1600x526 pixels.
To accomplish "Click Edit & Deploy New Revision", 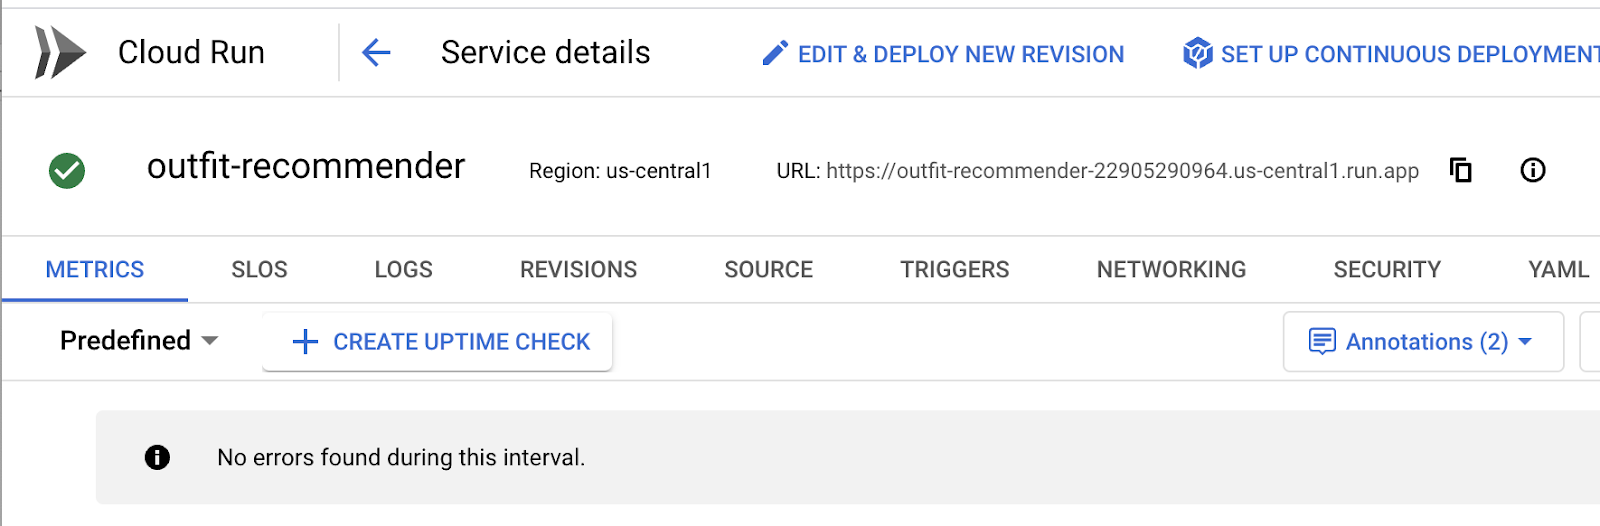I will [960, 54].
